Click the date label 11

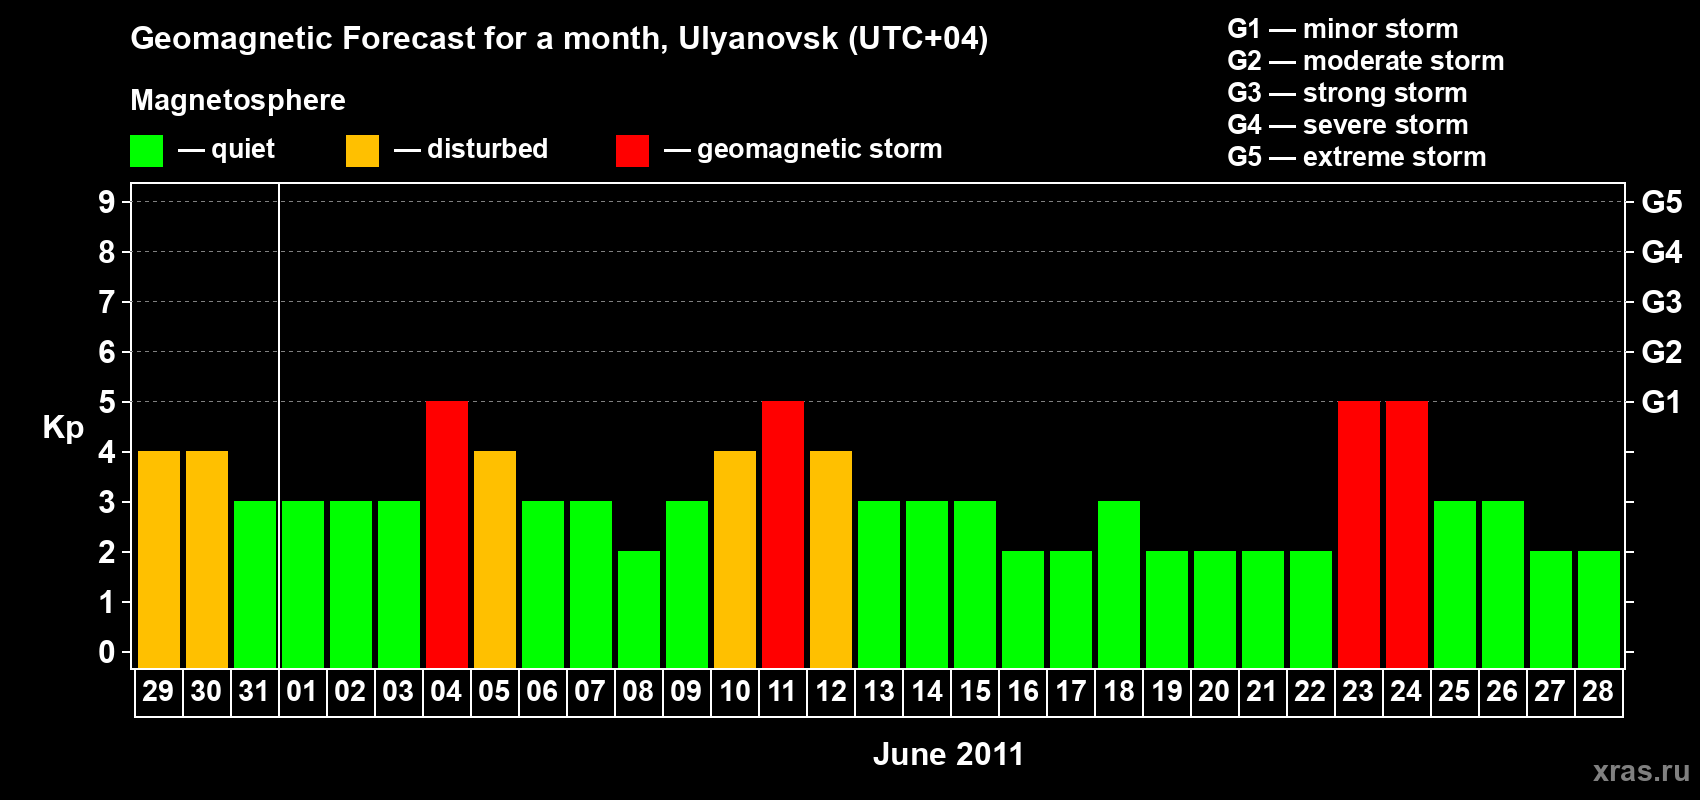(x=782, y=691)
